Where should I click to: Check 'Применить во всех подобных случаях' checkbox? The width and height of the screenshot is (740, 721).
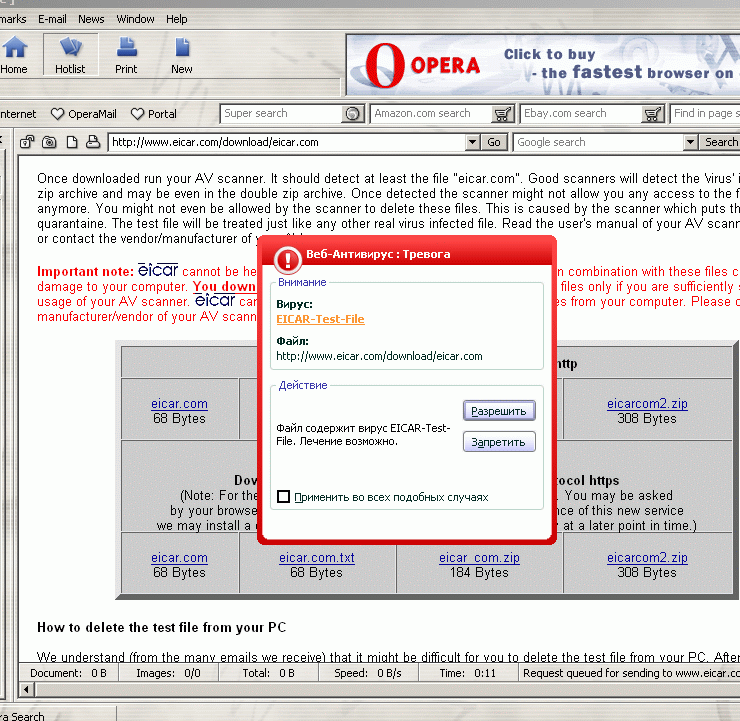[x=283, y=496]
